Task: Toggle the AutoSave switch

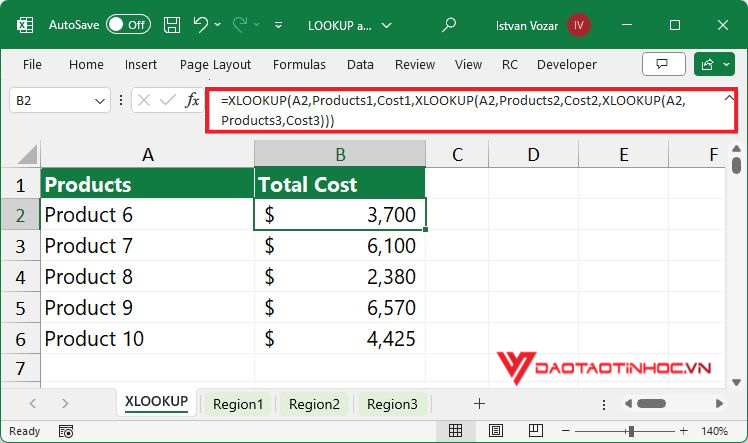Action: (x=128, y=25)
